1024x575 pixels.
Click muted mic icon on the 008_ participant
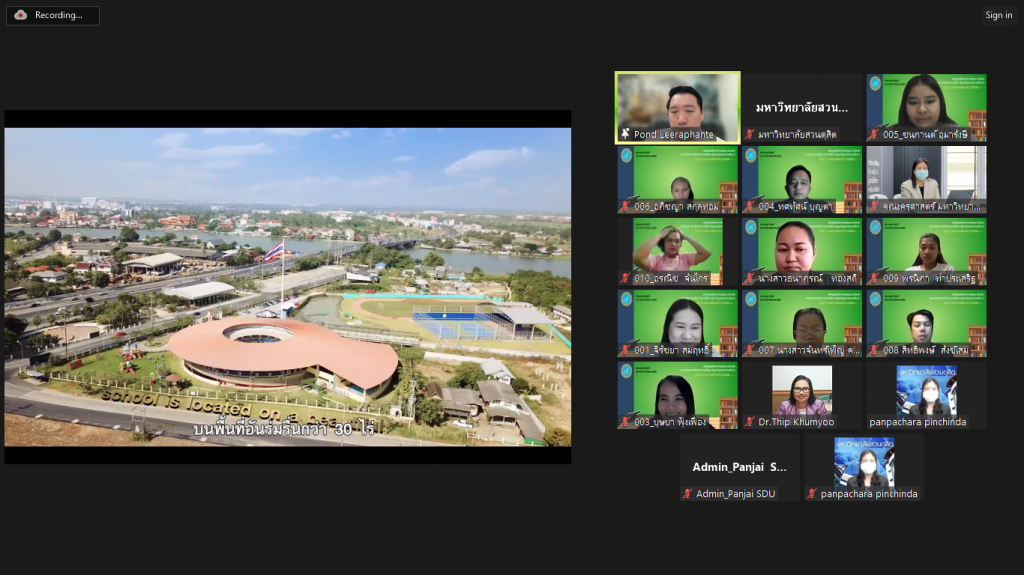click(874, 350)
